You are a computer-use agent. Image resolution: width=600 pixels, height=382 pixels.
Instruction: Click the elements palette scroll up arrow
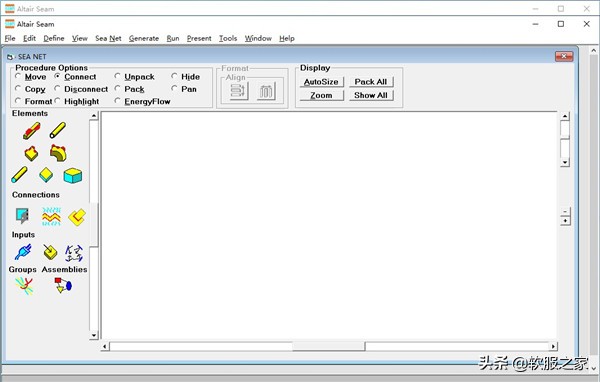[x=94, y=115]
